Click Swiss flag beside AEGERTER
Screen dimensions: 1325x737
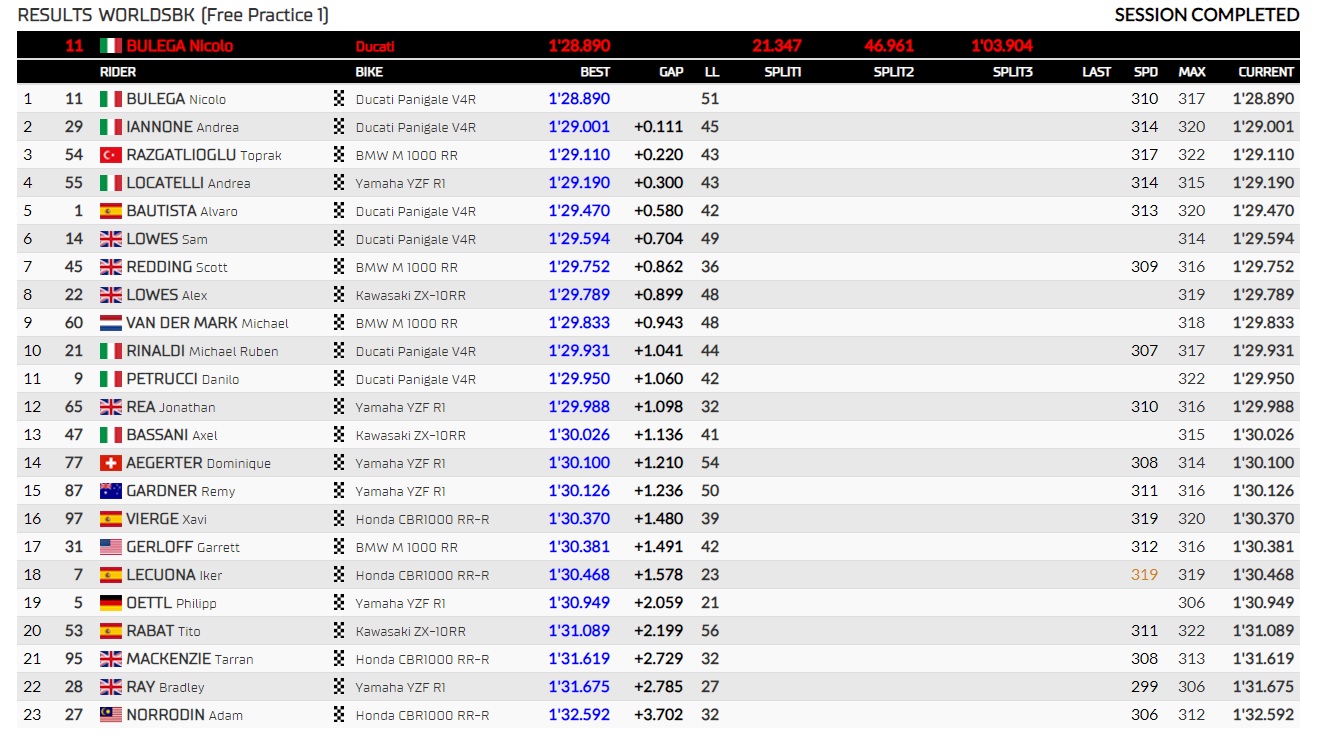coord(111,463)
